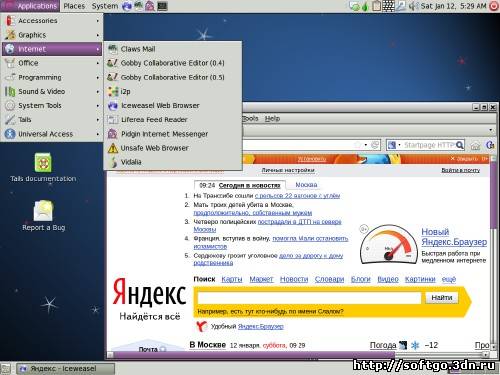Click the date and time clock in panel

point(453,6)
